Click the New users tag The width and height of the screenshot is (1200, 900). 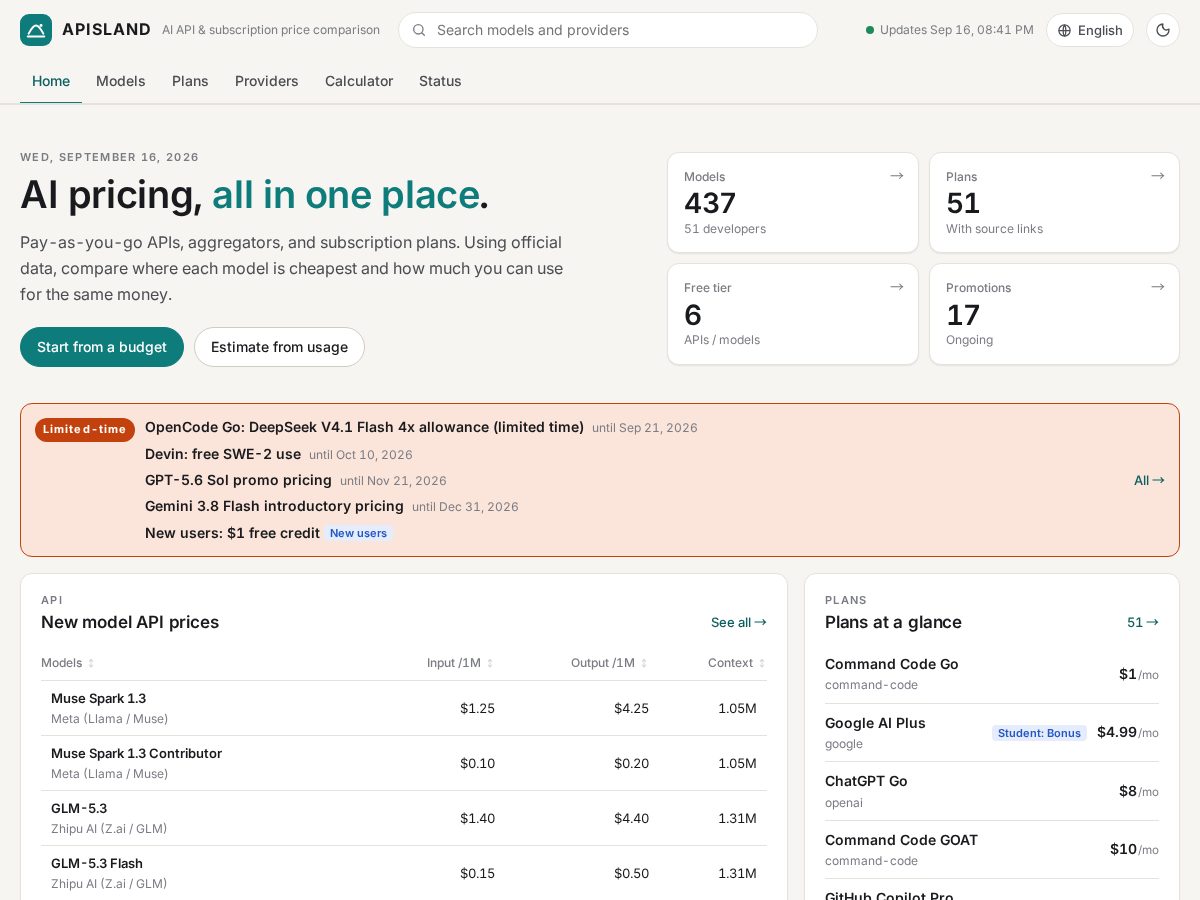[x=358, y=533]
